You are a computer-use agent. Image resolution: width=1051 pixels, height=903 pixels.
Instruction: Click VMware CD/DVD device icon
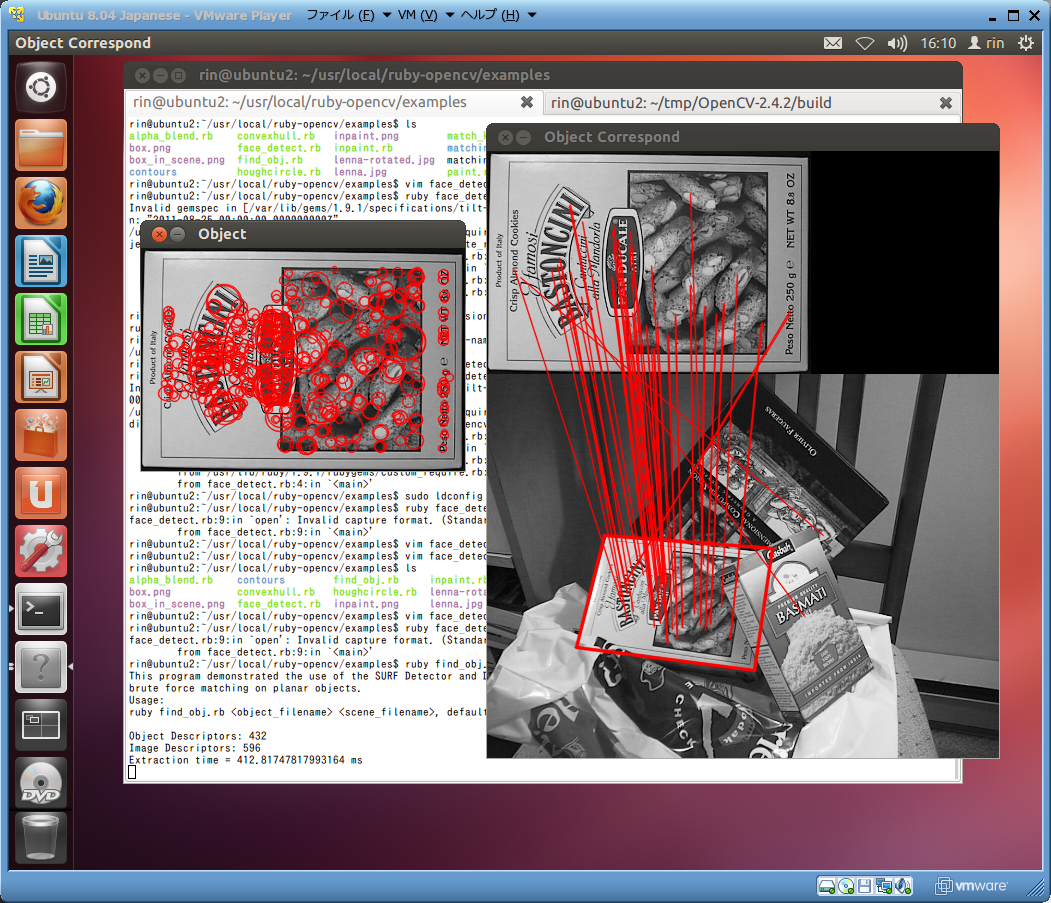point(846,886)
